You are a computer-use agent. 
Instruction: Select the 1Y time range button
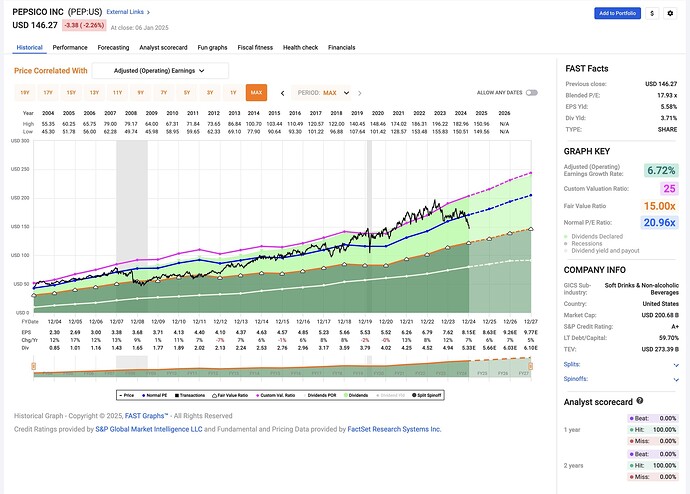click(233, 93)
